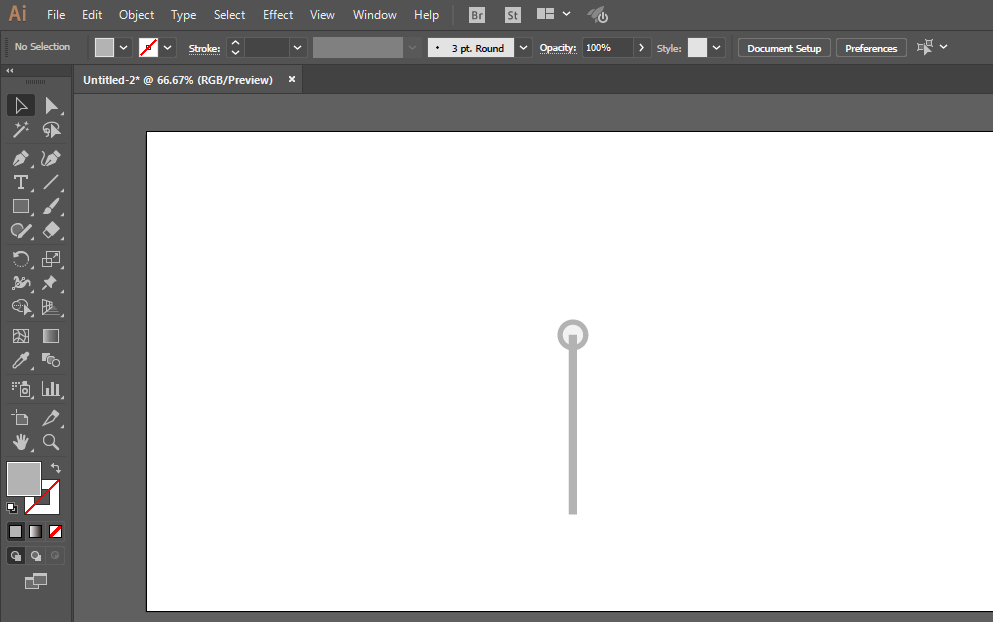The width and height of the screenshot is (993, 622).
Task: Click the Document Setup button
Action: pyautogui.click(x=784, y=48)
